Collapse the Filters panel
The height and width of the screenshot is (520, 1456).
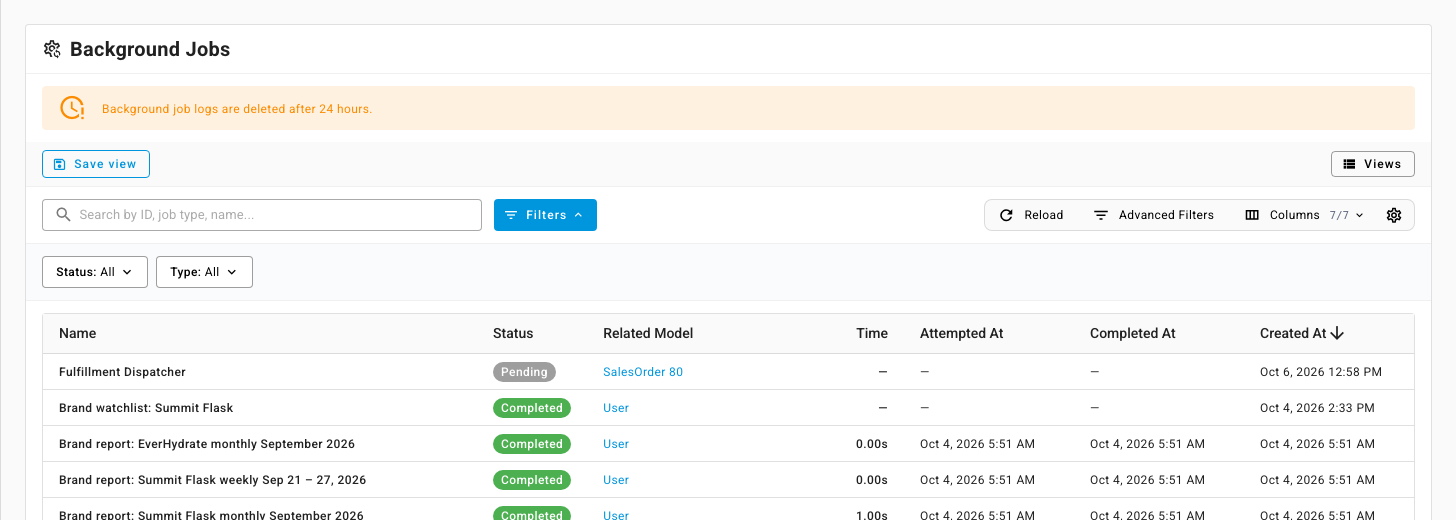pyautogui.click(x=545, y=215)
